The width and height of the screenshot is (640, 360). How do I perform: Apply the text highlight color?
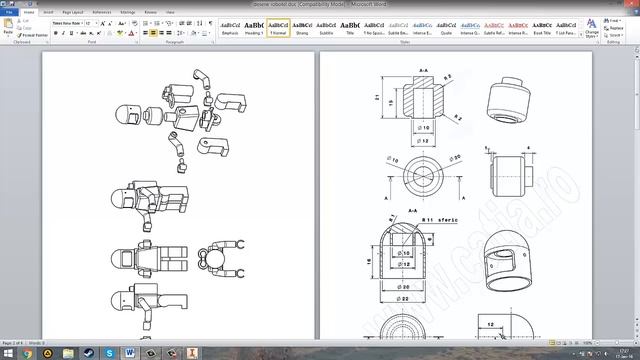click(x=119, y=33)
